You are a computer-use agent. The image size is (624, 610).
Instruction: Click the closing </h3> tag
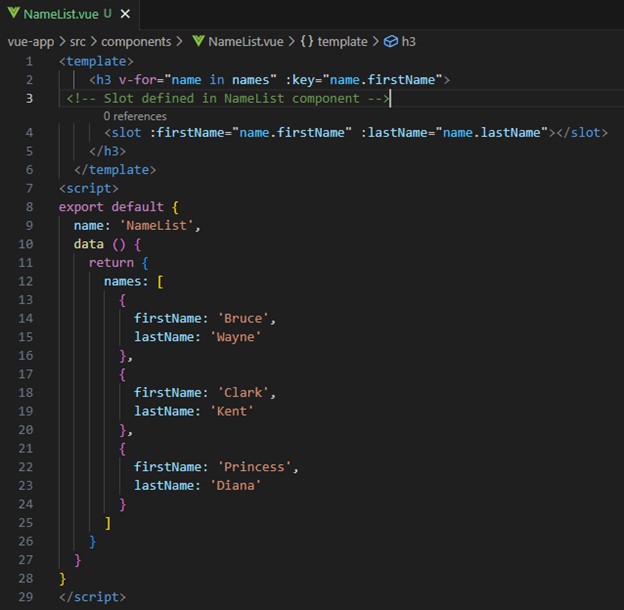pyautogui.click(x=107, y=151)
